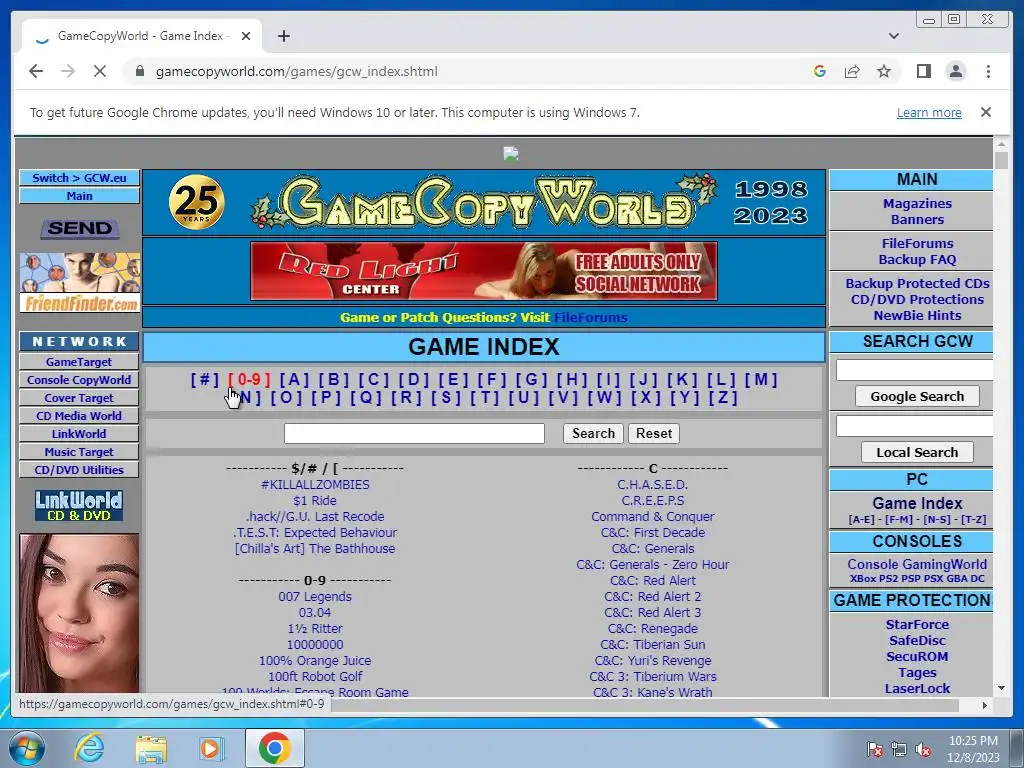
Task: Open Switch > GCW.eu link
Action: pyautogui.click(x=79, y=178)
